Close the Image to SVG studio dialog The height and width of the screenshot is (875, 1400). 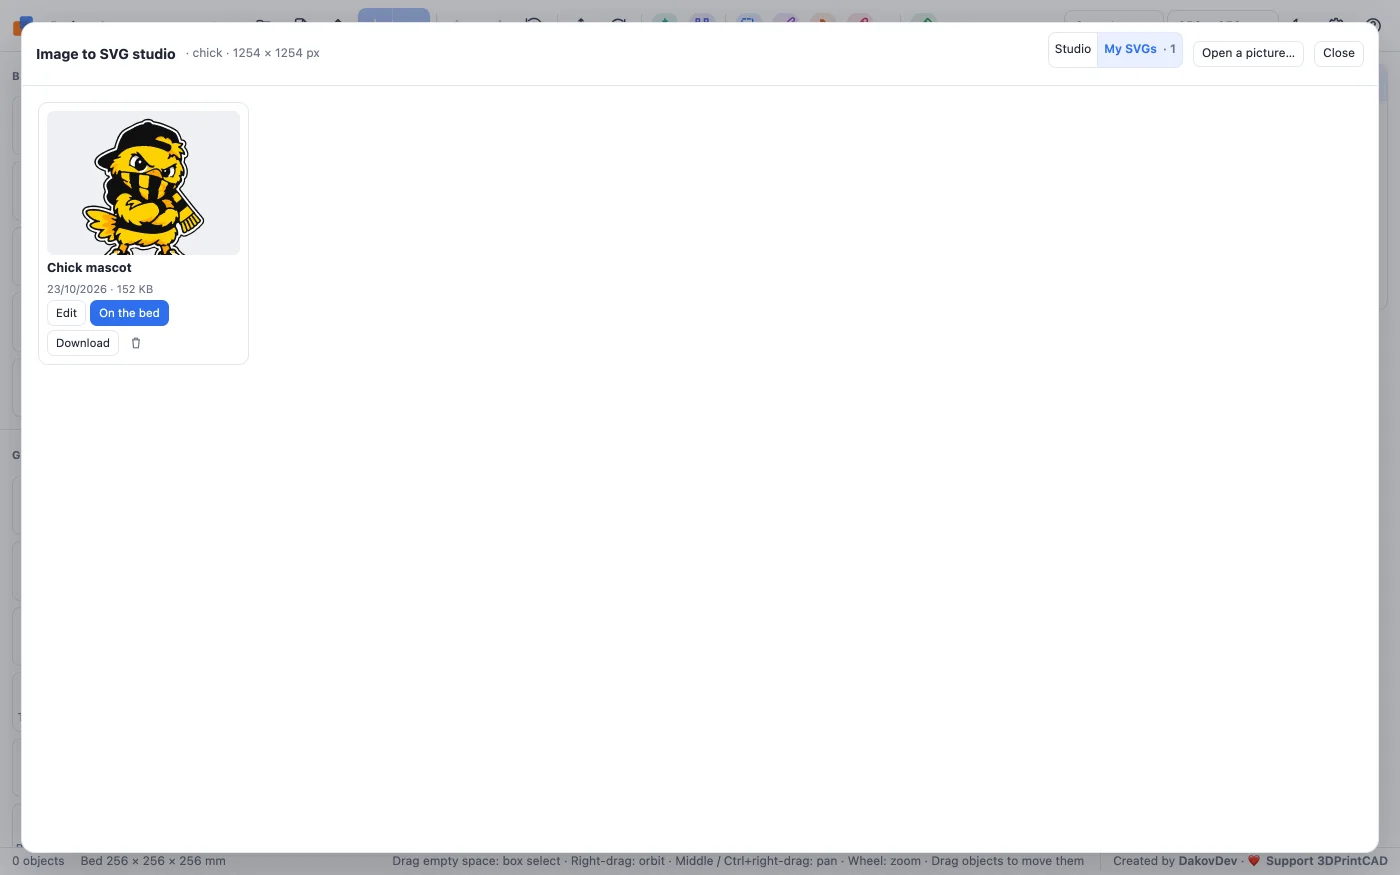(1338, 53)
